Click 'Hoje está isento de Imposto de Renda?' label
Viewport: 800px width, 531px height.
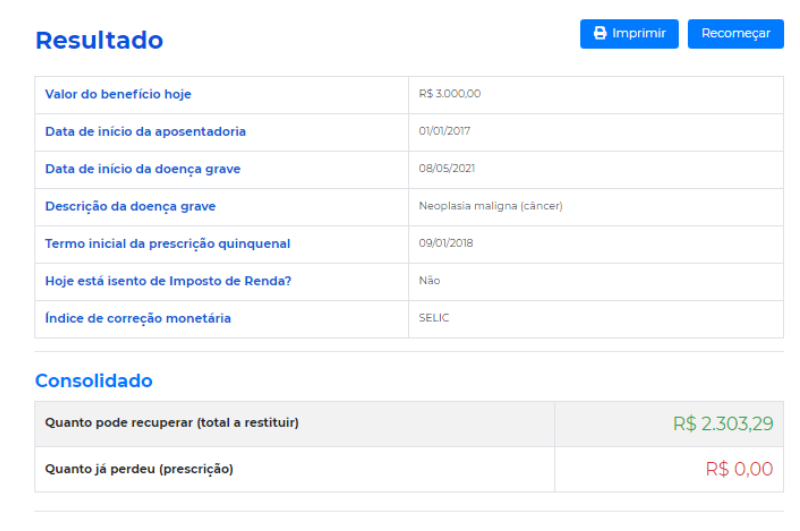[x=168, y=281]
